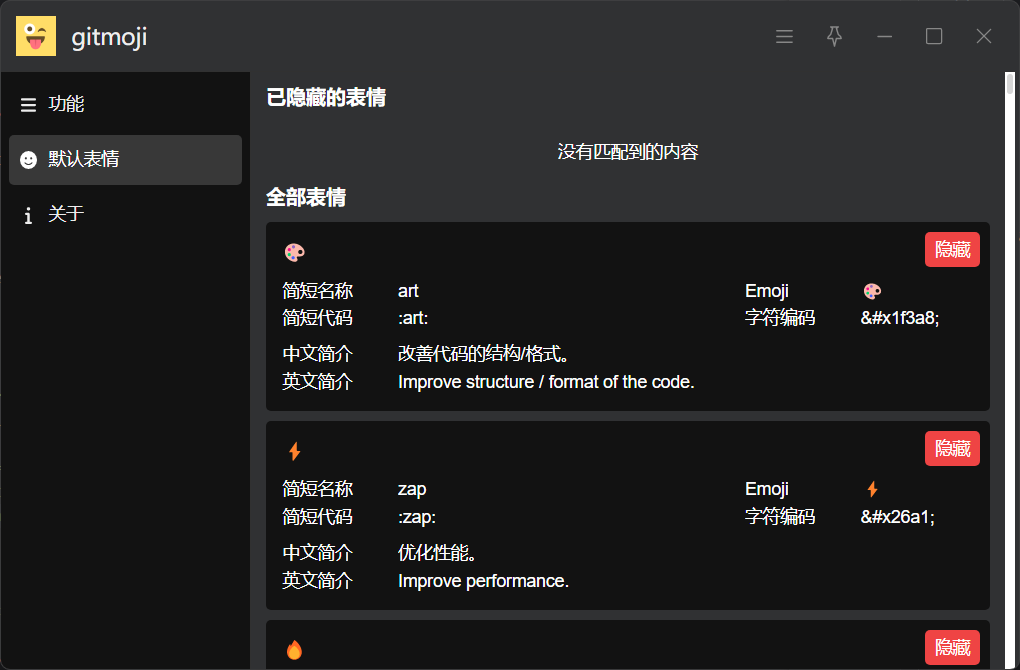Click the '已隐藏的表情' heading
The width and height of the screenshot is (1020, 670).
click(x=326, y=98)
